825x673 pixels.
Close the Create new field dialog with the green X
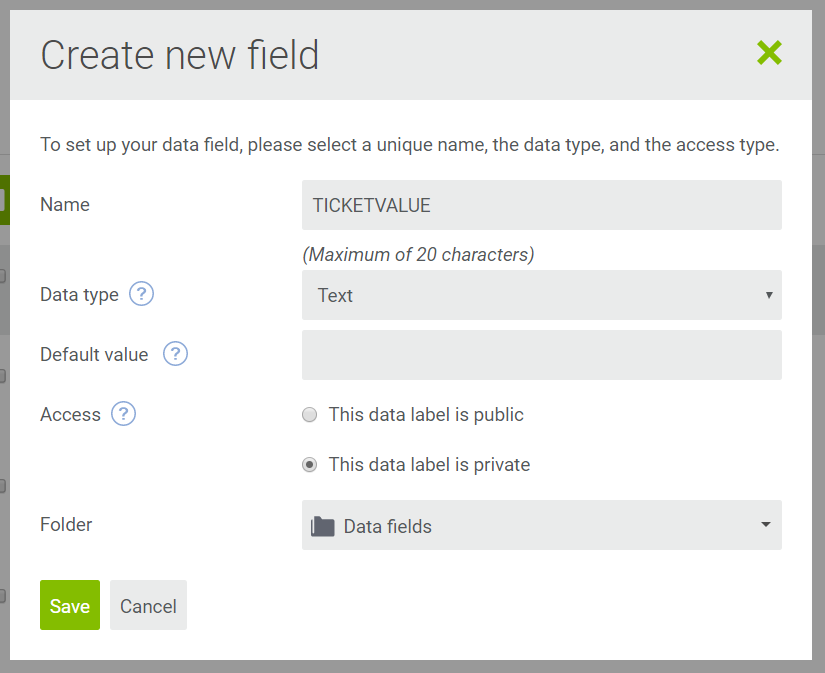(x=769, y=53)
